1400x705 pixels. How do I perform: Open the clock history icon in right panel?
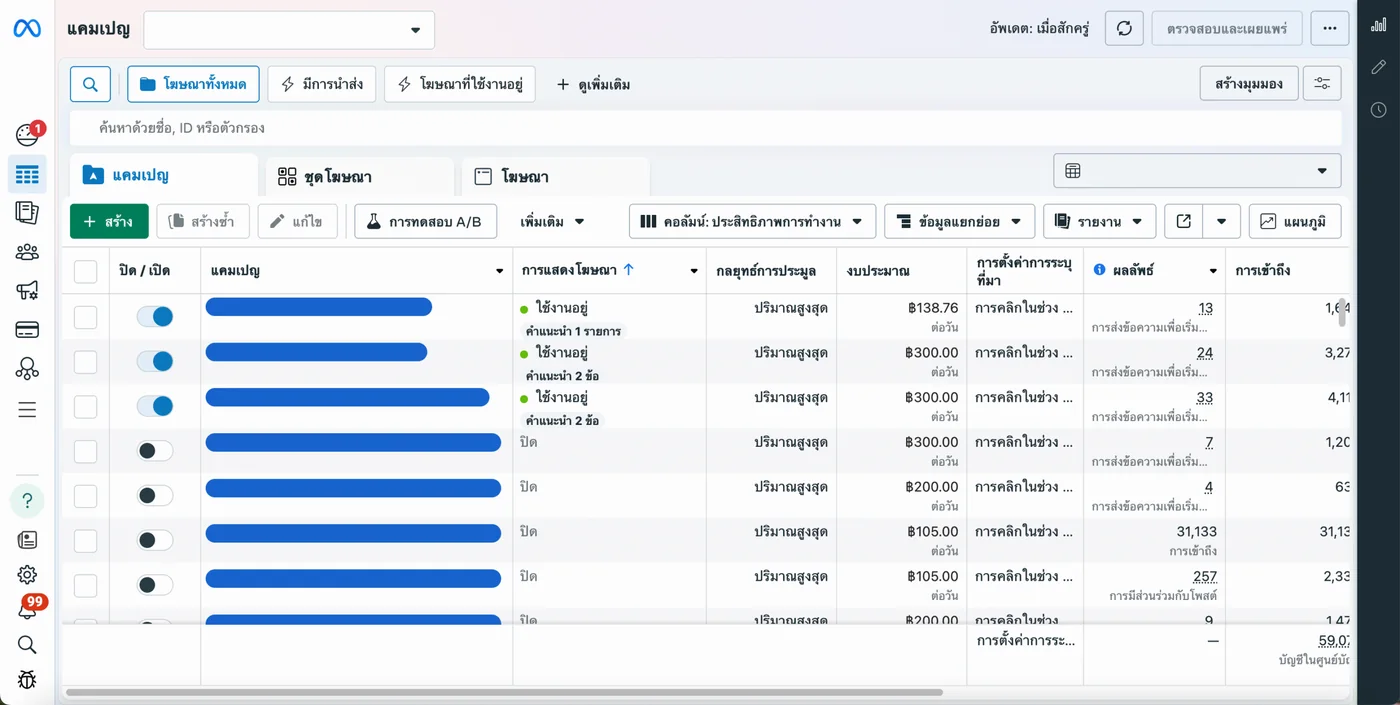1379,110
